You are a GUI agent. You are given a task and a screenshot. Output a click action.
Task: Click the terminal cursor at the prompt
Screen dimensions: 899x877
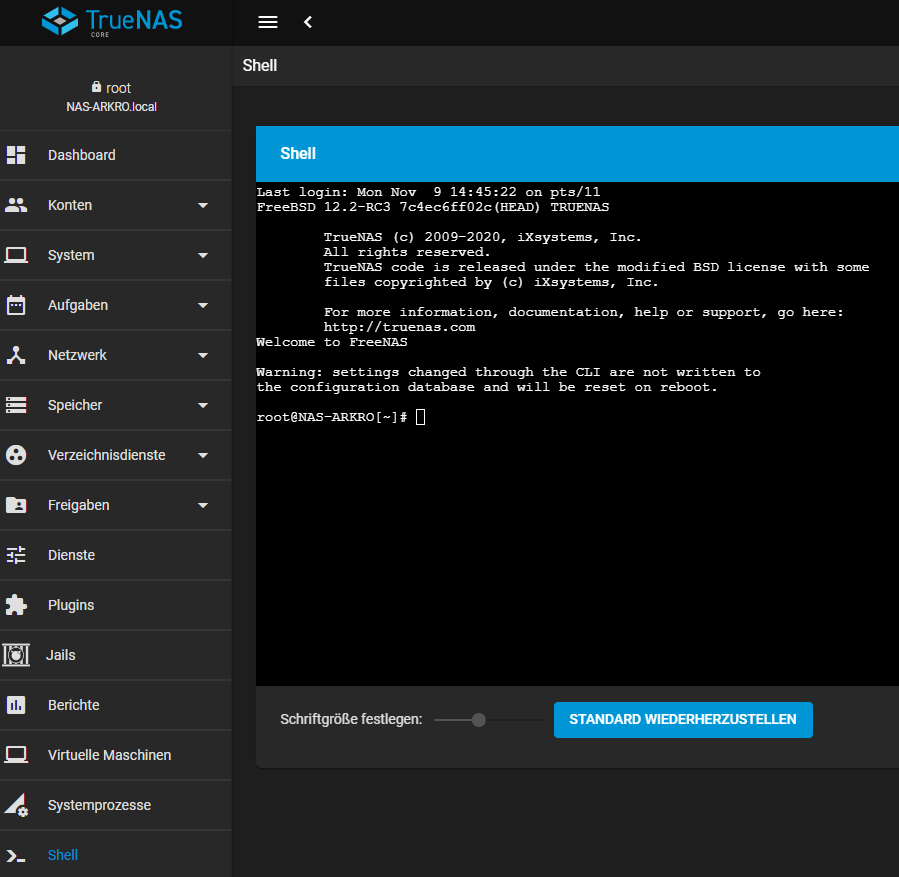pos(420,417)
